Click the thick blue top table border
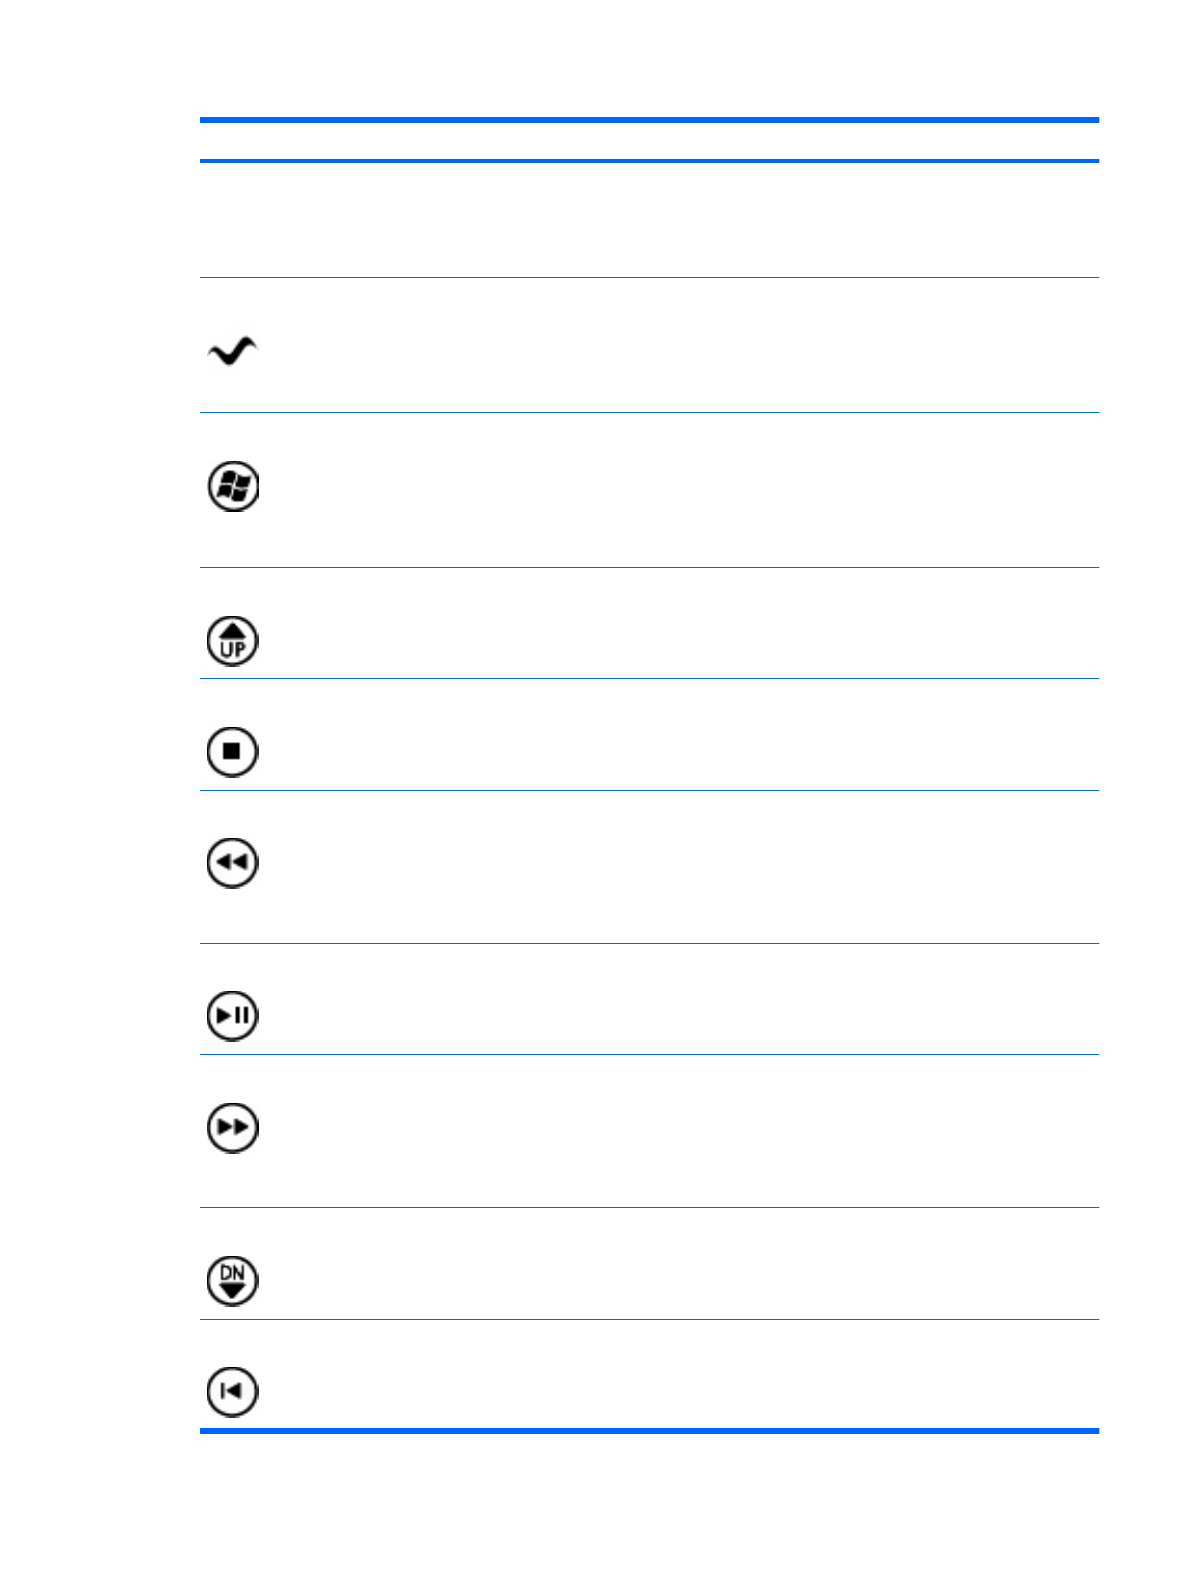This screenshot has height=1584, width=1190. click(x=649, y=120)
